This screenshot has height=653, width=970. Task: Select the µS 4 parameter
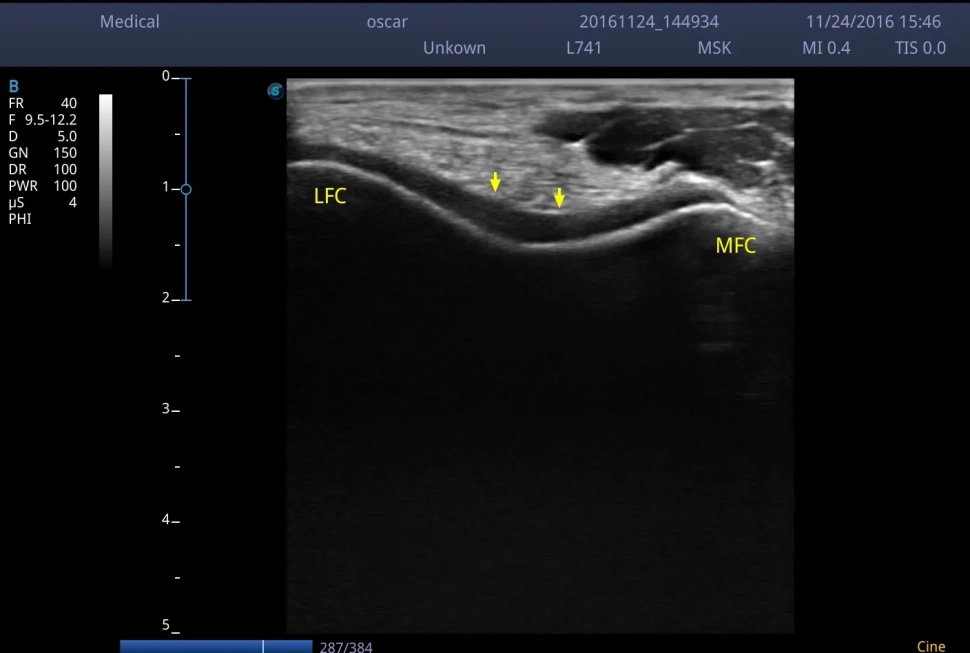[x=43, y=203]
